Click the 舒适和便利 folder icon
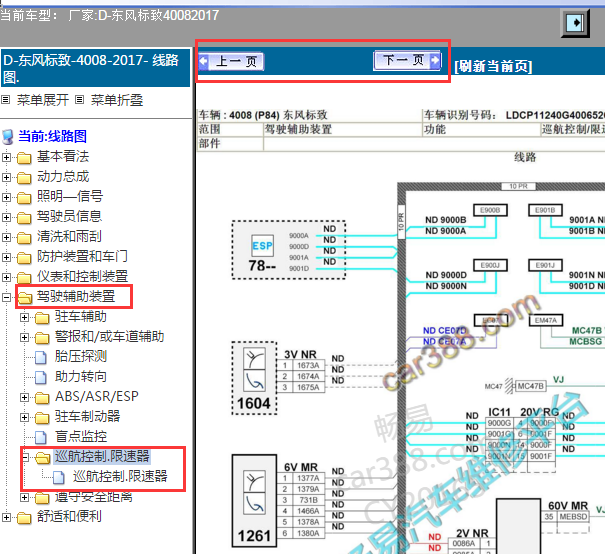 24,518
